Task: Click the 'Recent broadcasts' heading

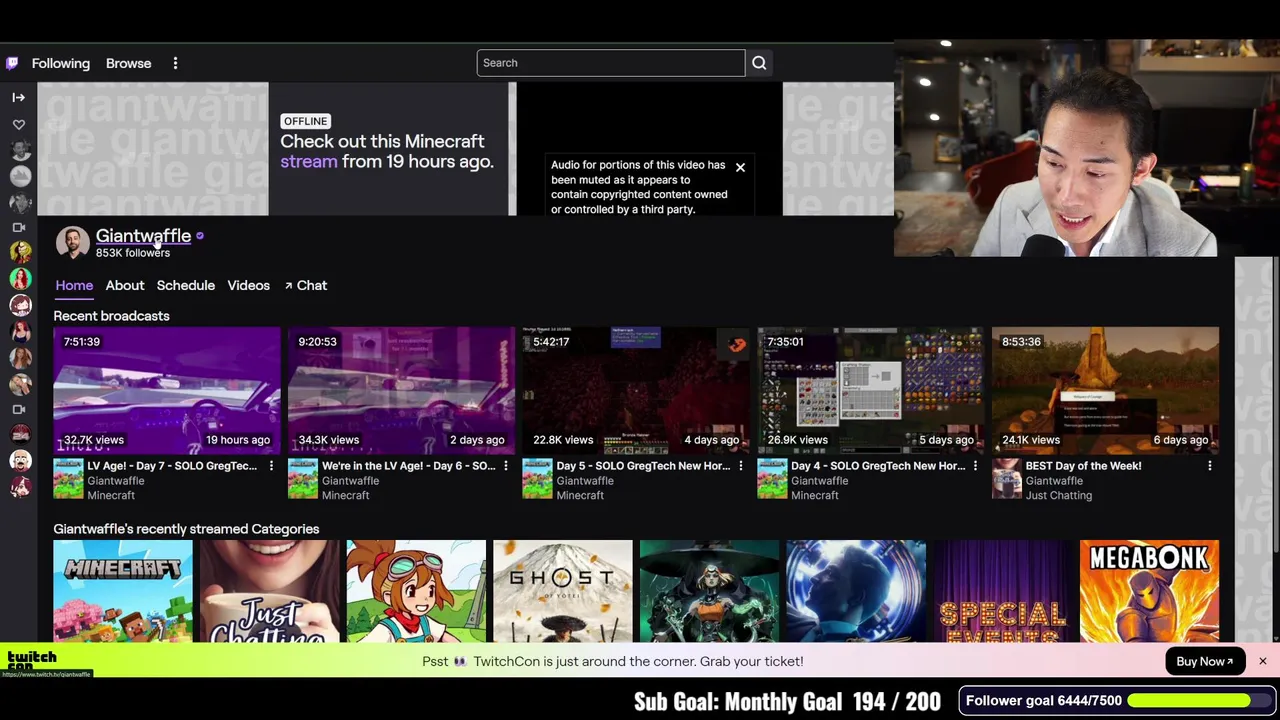Action: pyautogui.click(x=112, y=316)
